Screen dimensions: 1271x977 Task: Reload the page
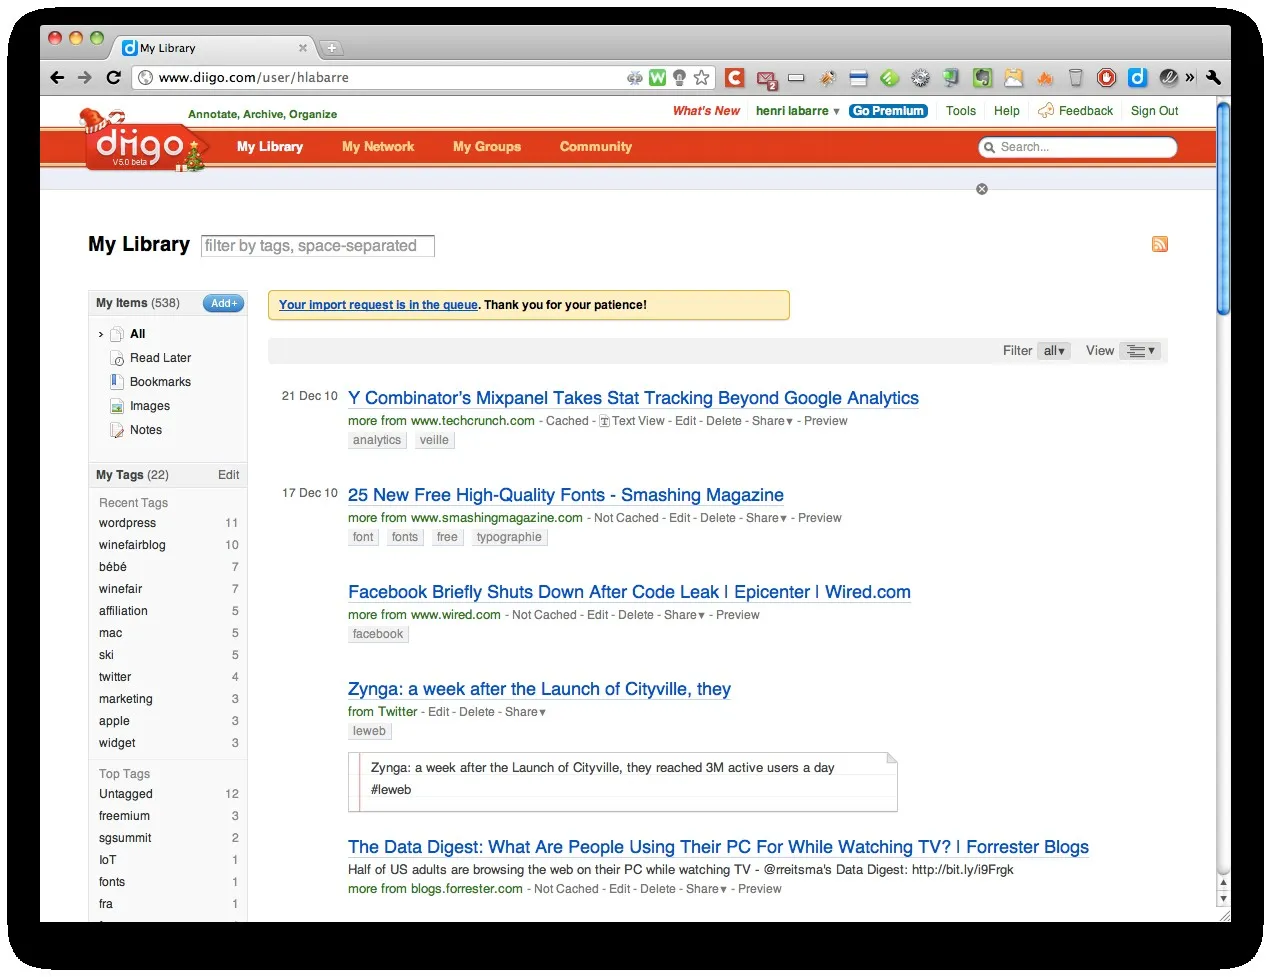tap(113, 77)
